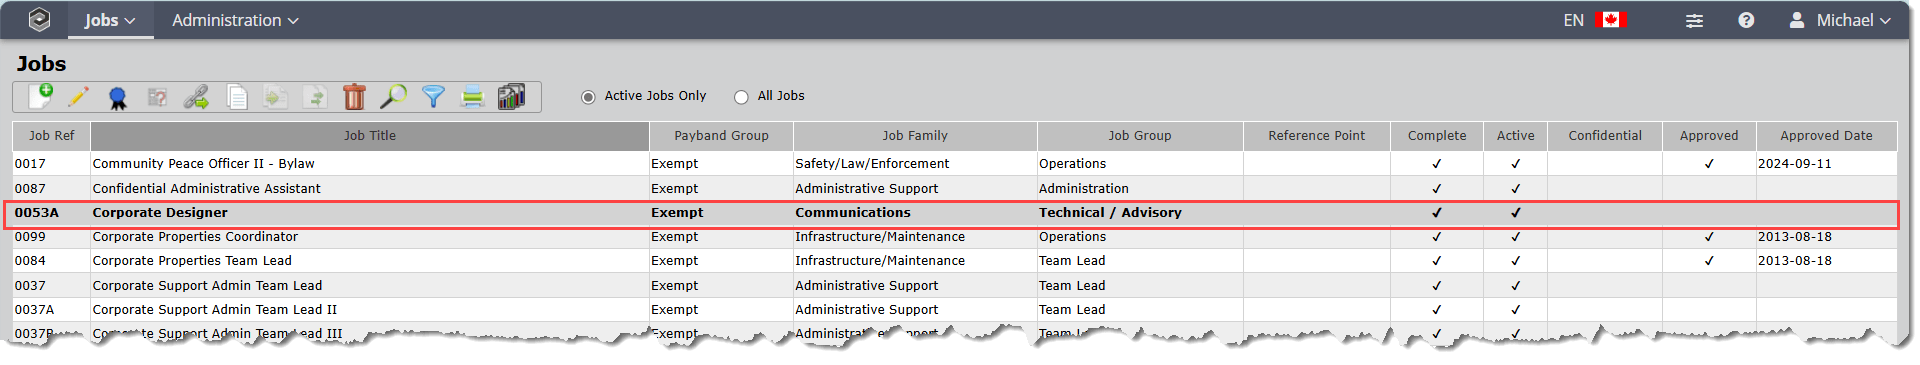
Task: Click the EN language selector
Action: point(1573,20)
